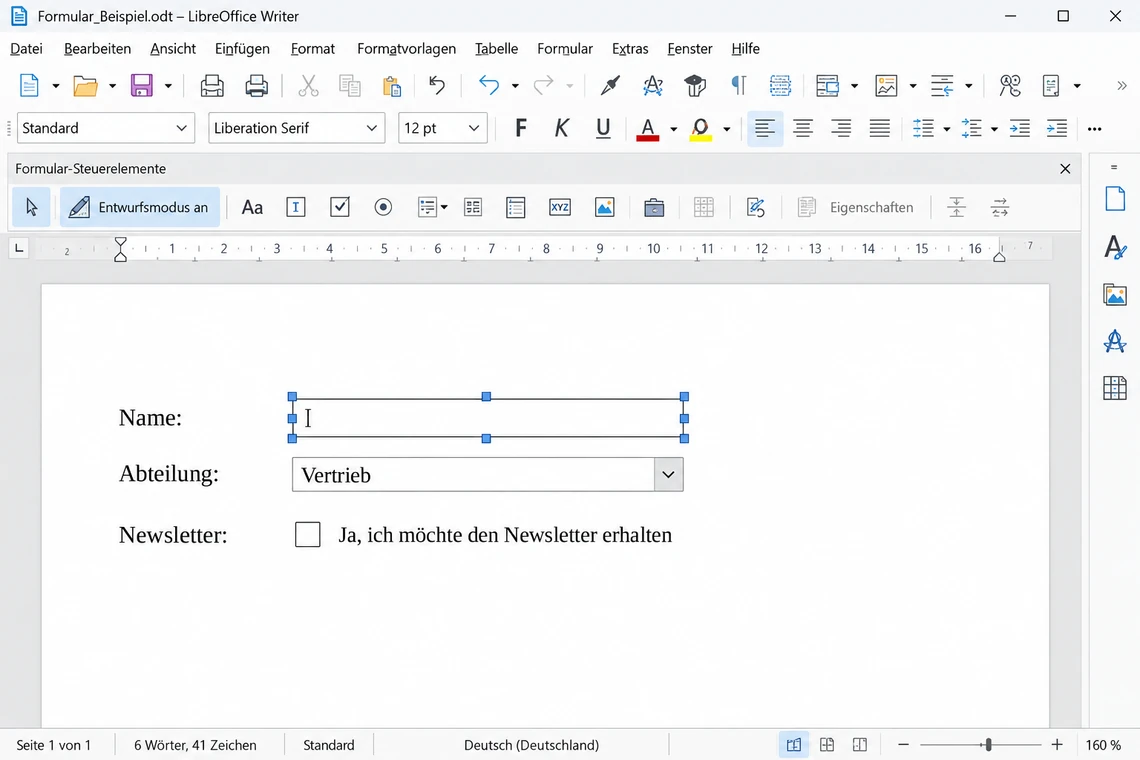Image resolution: width=1140 pixels, height=760 pixels.
Task: Click the Insert image icon
Action: (886, 86)
